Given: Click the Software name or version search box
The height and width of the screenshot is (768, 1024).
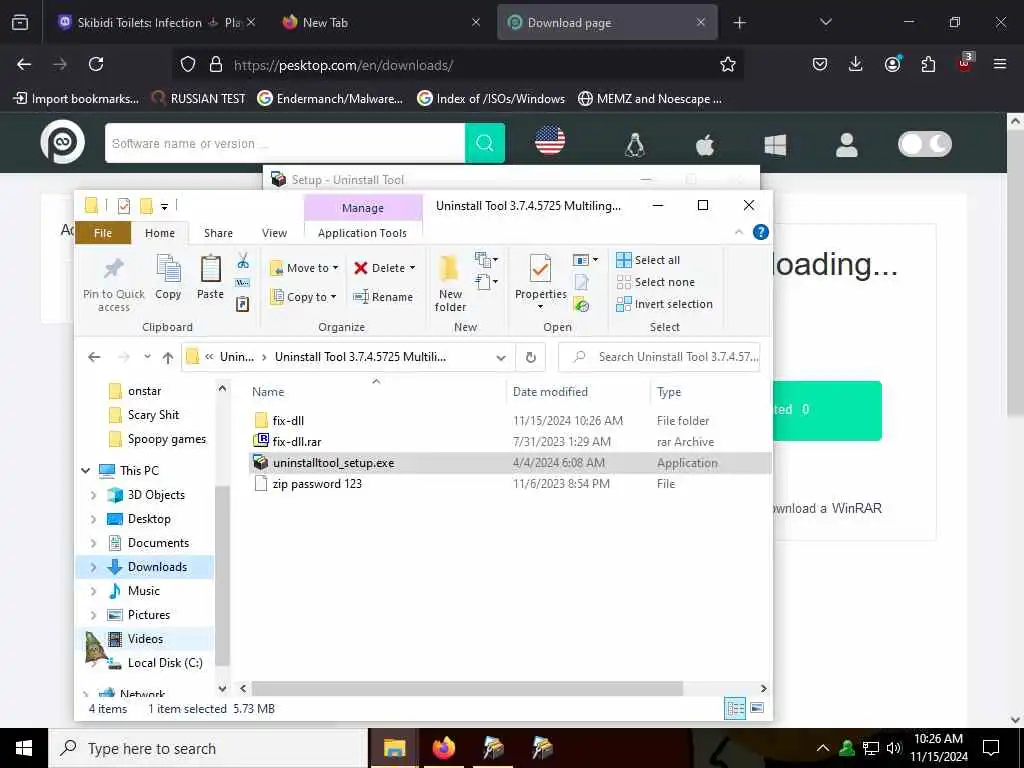Looking at the screenshot, I should [285, 143].
